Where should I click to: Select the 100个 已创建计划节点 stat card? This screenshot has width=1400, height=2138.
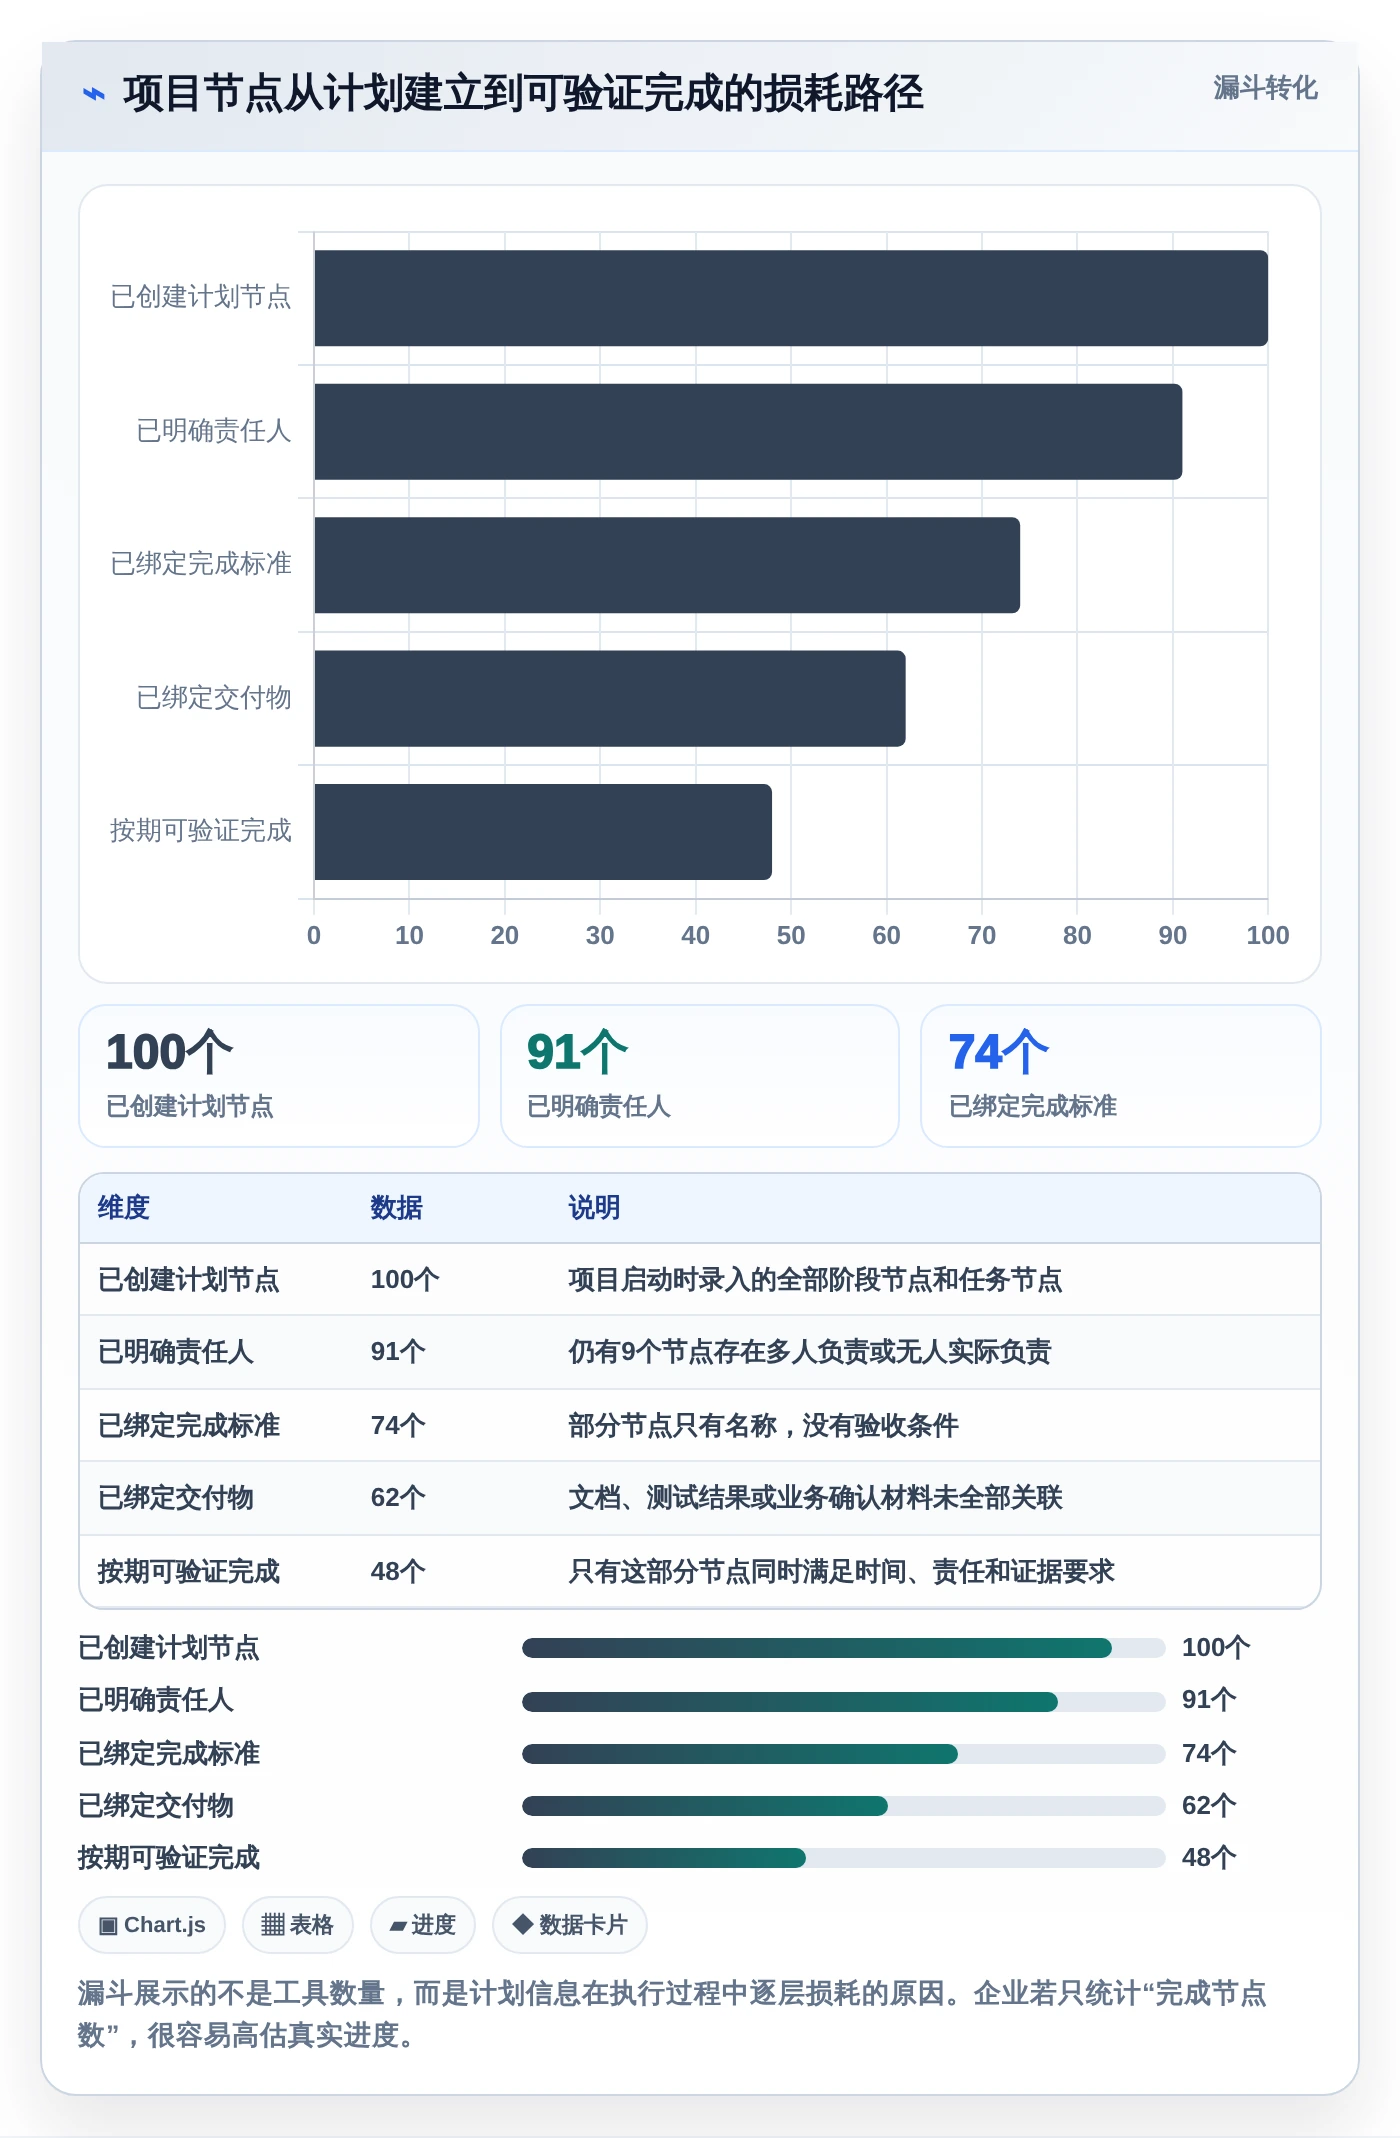tap(279, 1076)
